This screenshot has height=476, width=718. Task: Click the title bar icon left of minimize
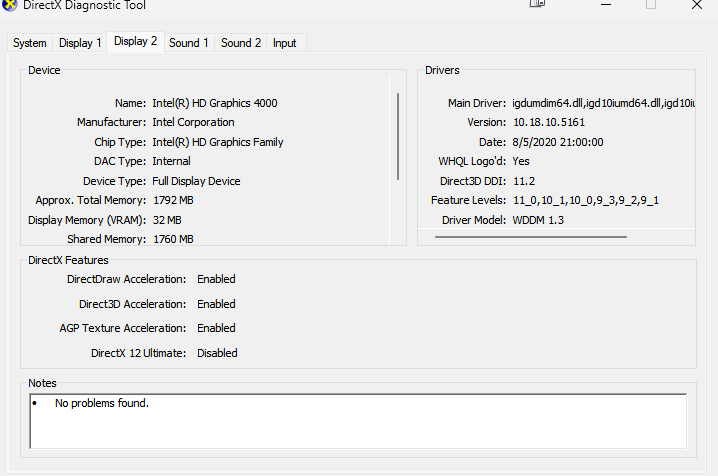[538, 4]
